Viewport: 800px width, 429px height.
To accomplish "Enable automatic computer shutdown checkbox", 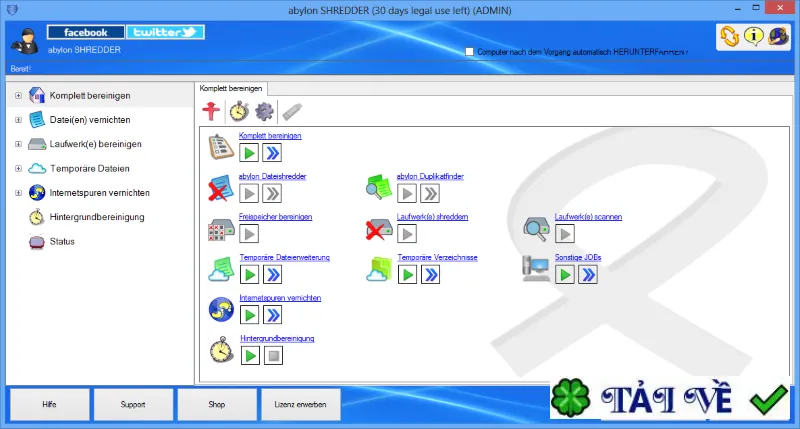I will click(x=469, y=52).
